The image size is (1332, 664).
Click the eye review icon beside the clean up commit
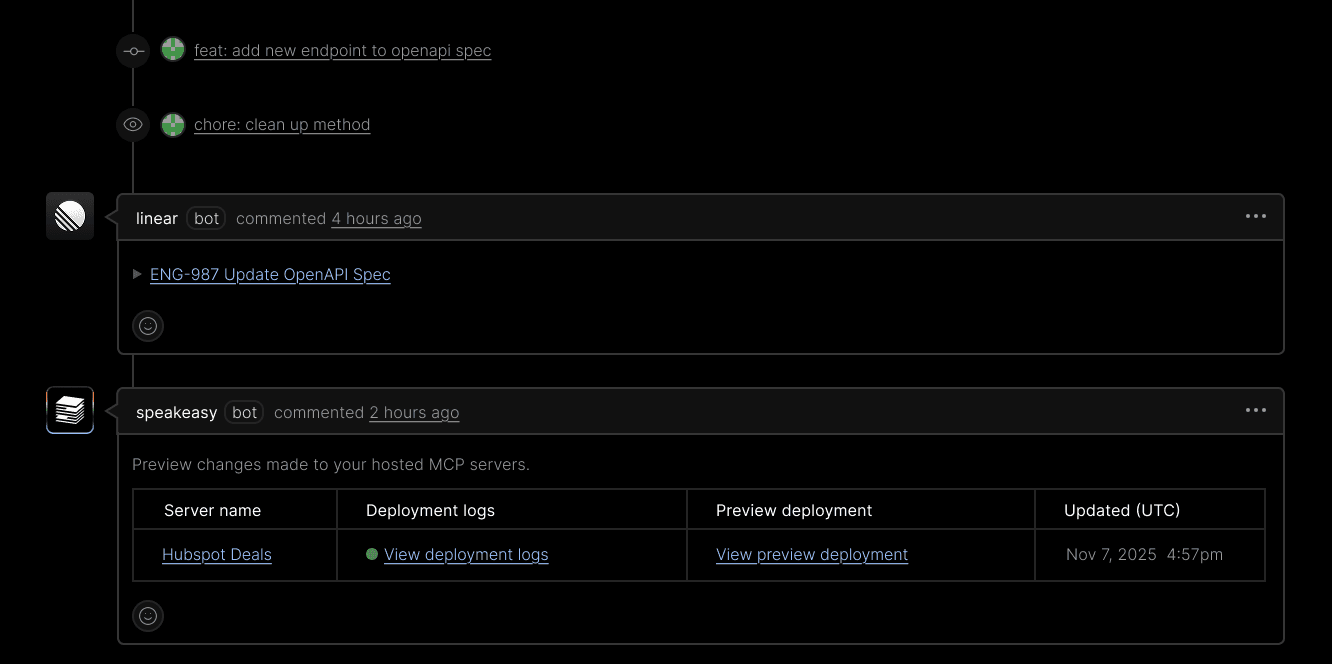[133, 124]
